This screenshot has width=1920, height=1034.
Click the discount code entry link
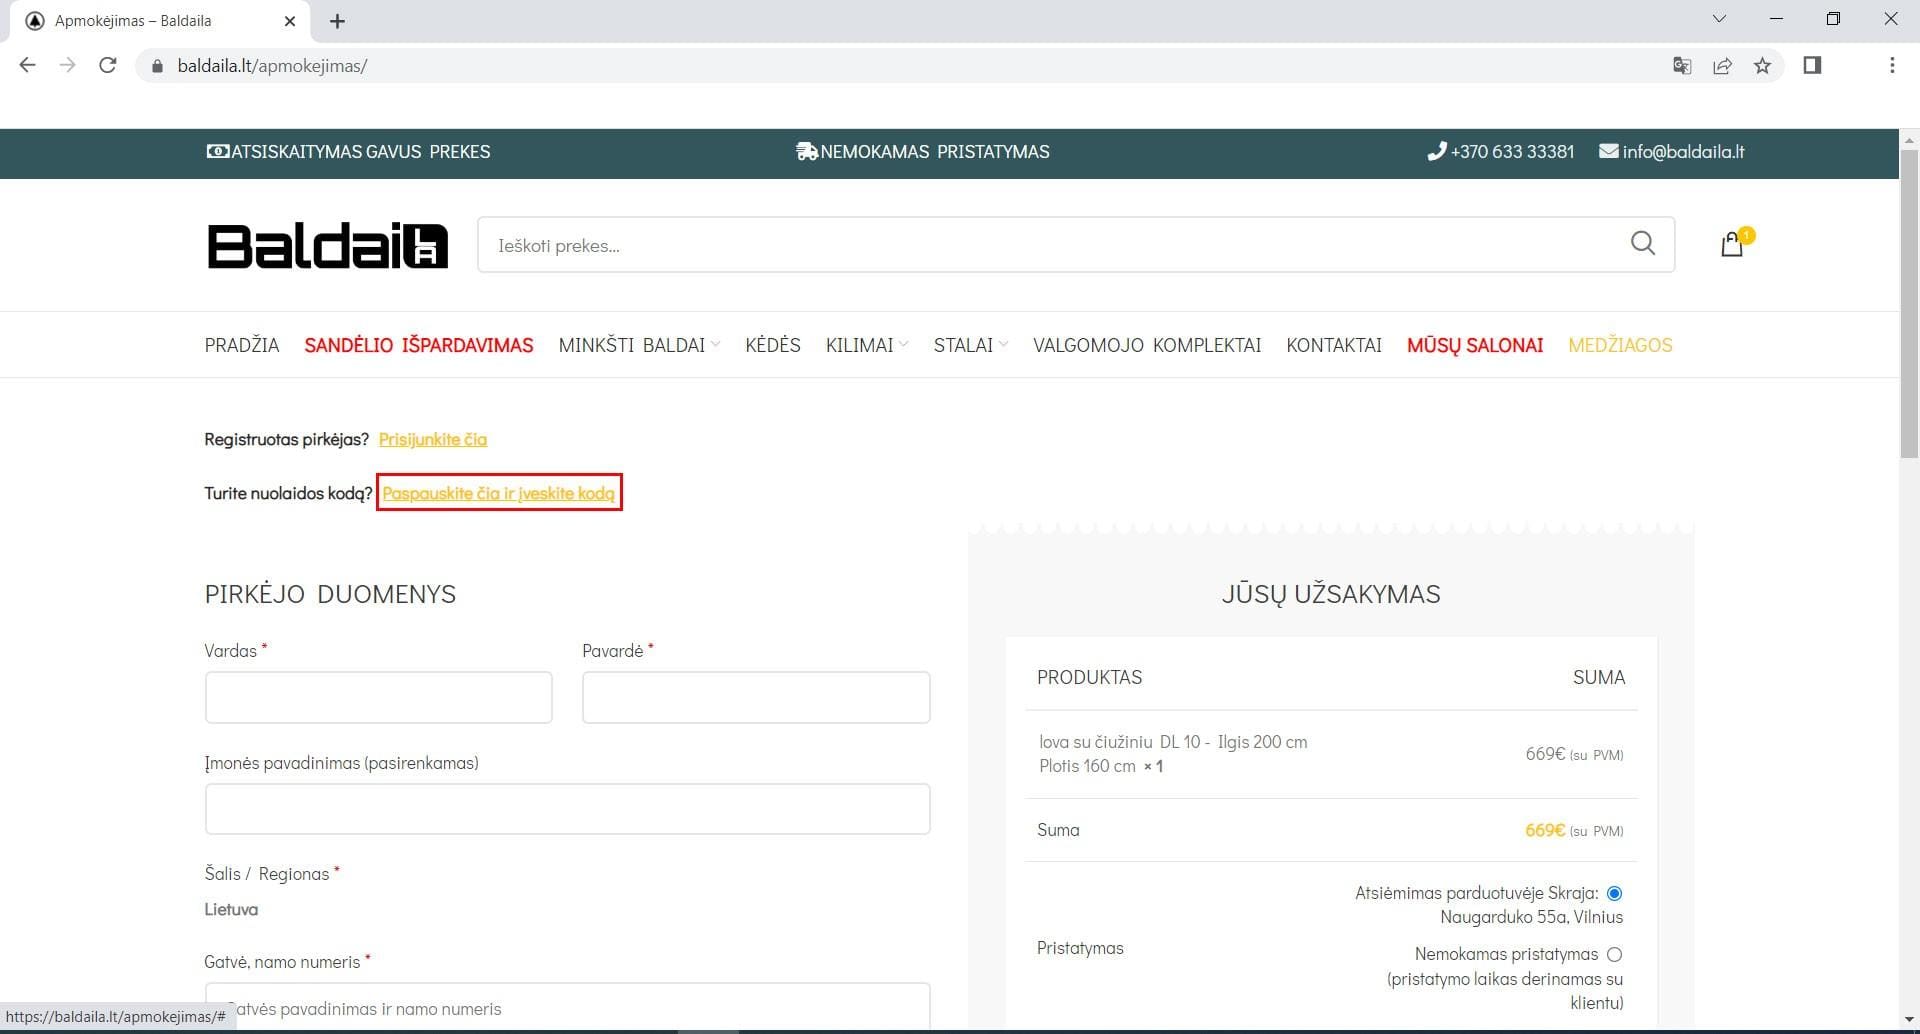click(498, 493)
